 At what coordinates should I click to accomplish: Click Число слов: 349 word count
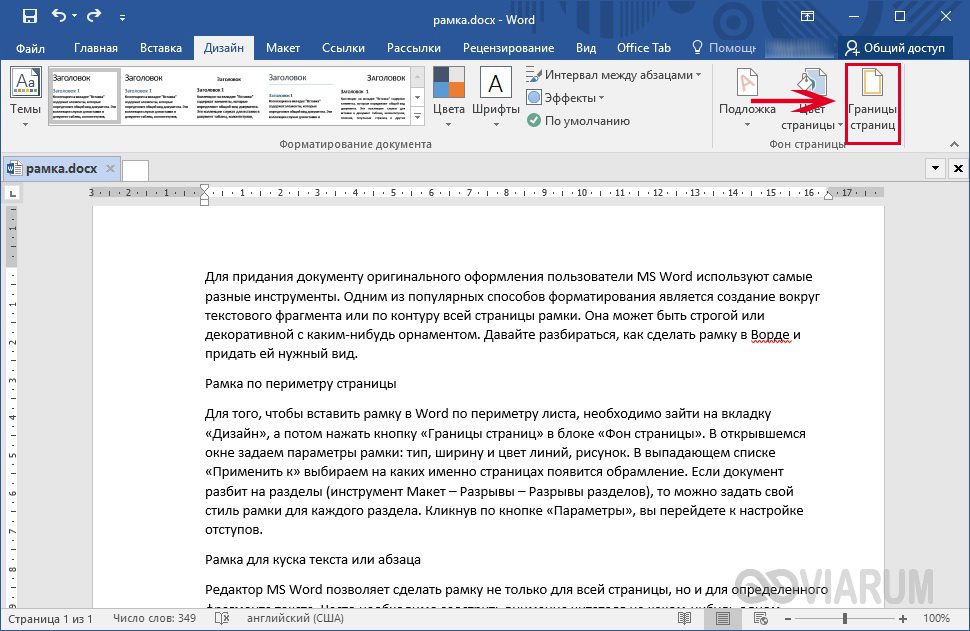(154, 618)
